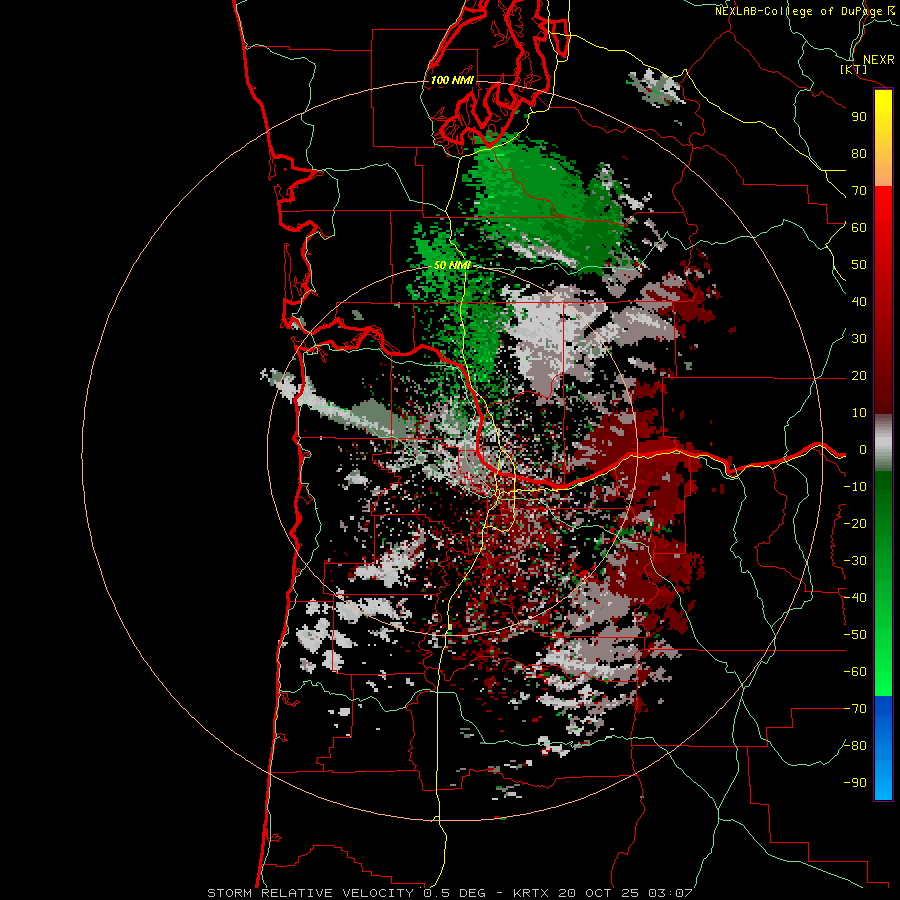The image size is (900, 900).
Task: Click the 70 value on the velocity scale
Action: click(x=859, y=191)
